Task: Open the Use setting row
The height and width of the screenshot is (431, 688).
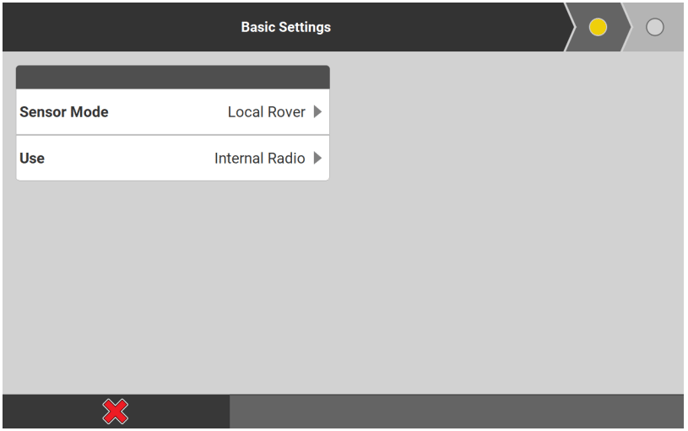Action: coord(172,158)
